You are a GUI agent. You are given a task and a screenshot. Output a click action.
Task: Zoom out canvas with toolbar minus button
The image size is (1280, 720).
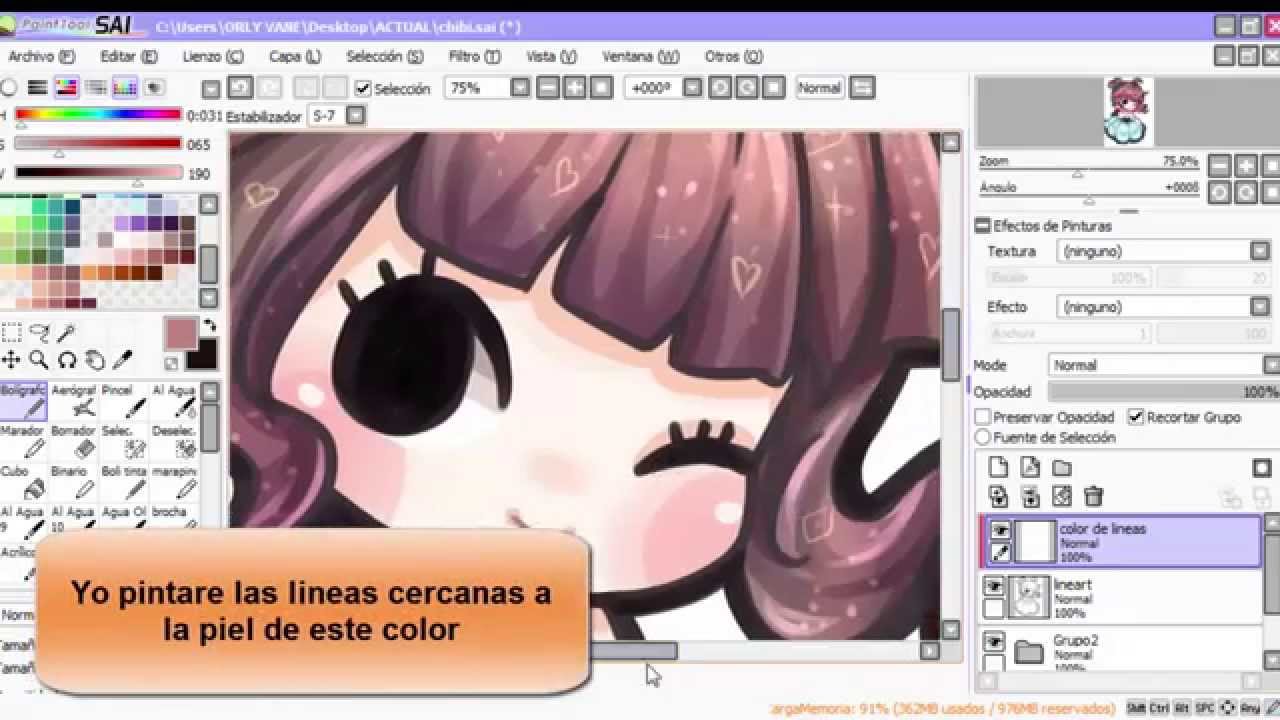point(547,88)
